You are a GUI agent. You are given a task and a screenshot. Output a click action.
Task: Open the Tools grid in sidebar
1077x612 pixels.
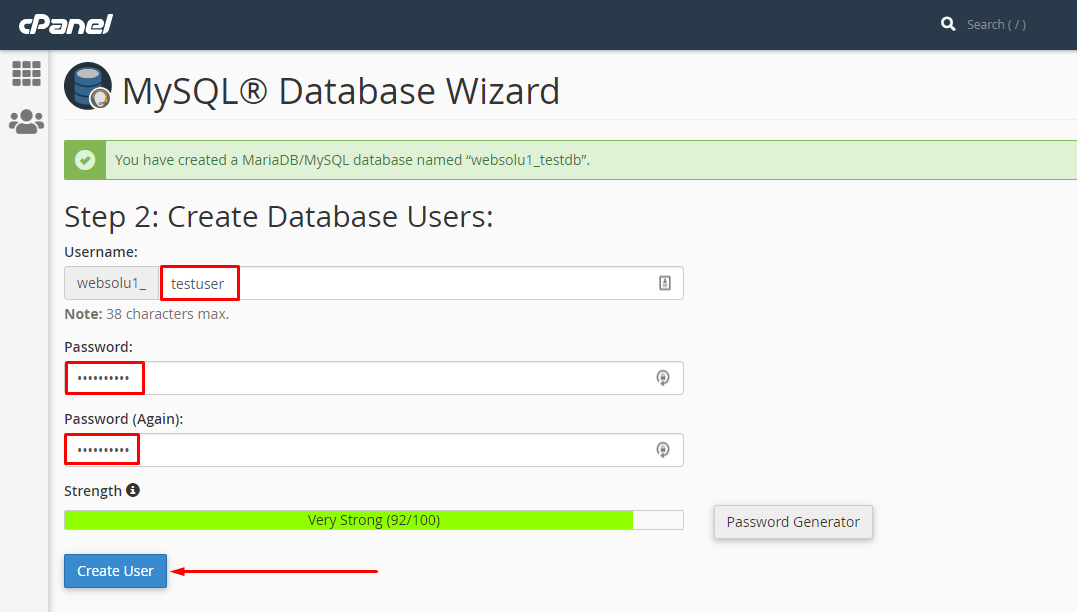pos(26,73)
